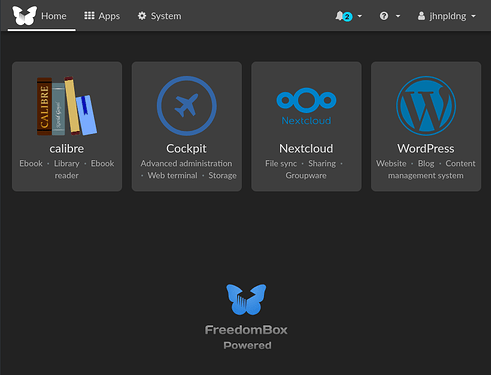491x375 pixels.
Task: Open the Cockpit app title
Action: tap(186, 149)
